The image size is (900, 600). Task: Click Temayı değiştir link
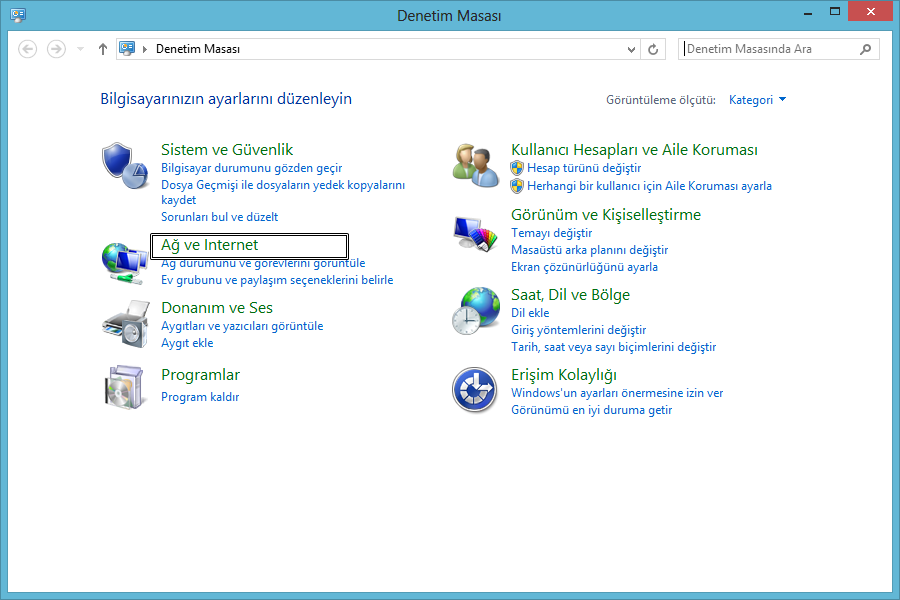click(x=552, y=233)
